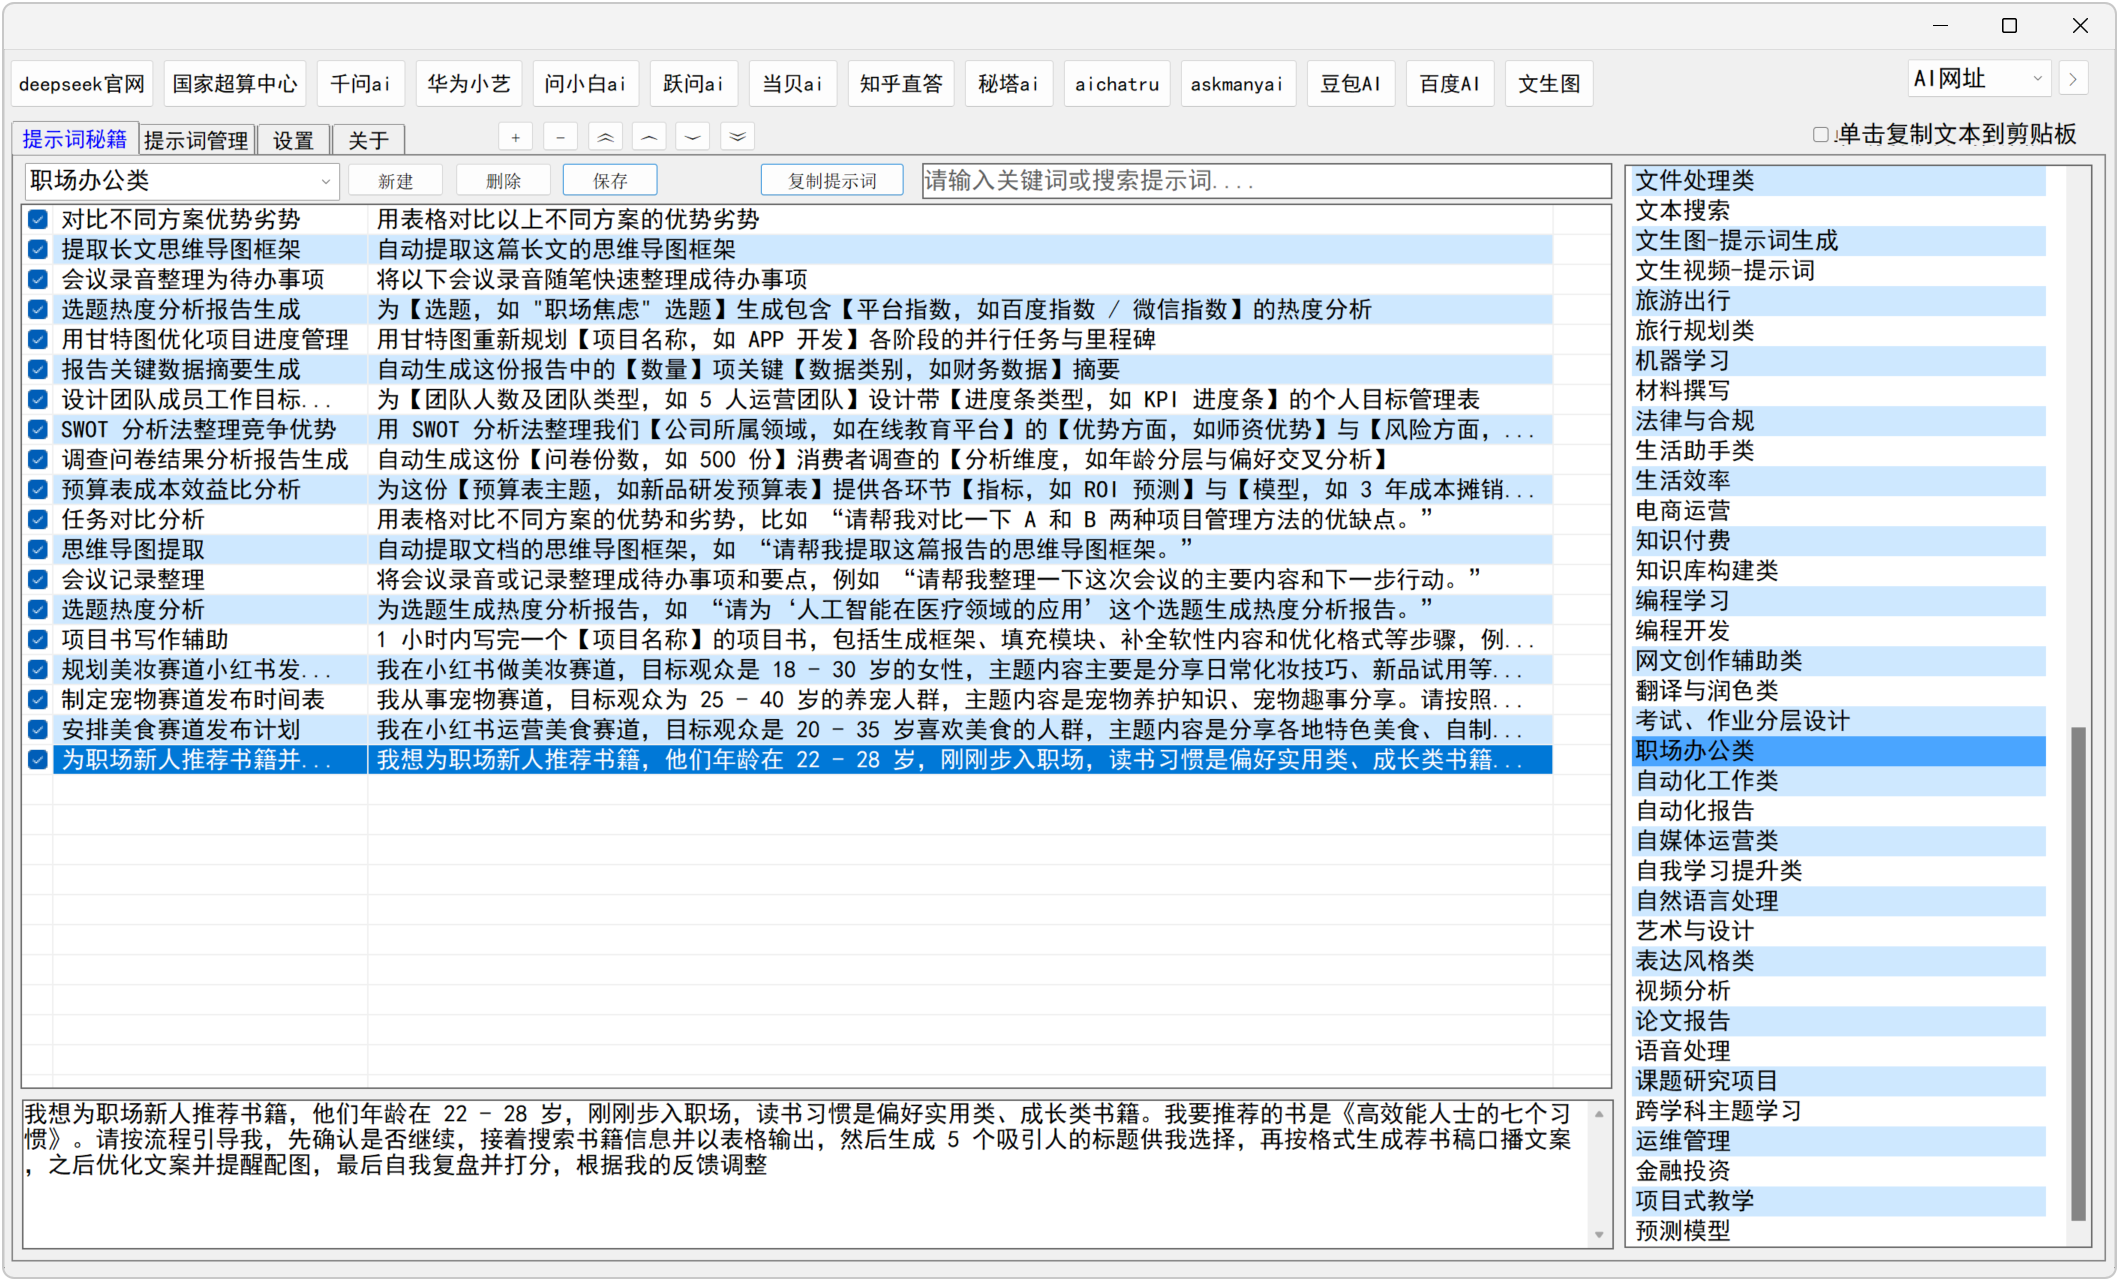Open 当贝ai shortcut button

click(x=793, y=84)
